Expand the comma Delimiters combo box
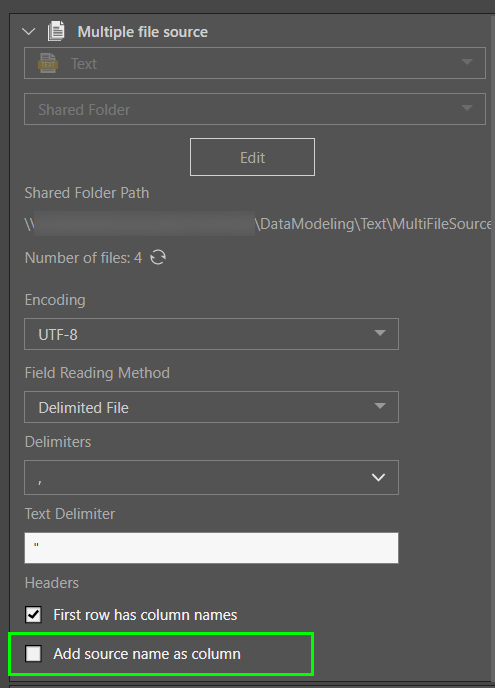Viewport: 495px width, 688px height. [x=212, y=477]
